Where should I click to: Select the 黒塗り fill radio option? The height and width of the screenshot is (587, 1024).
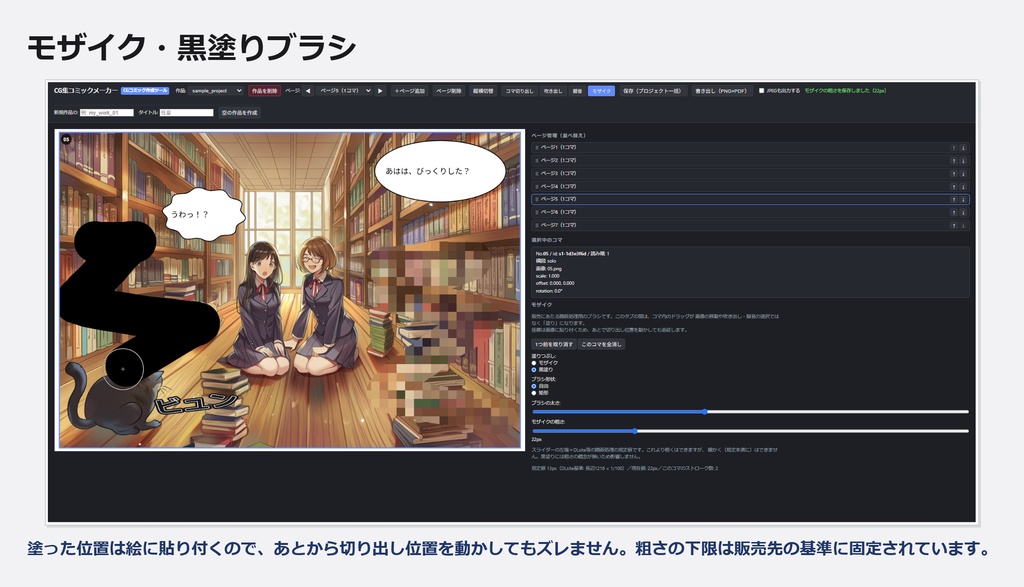click(x=534, y=370)
